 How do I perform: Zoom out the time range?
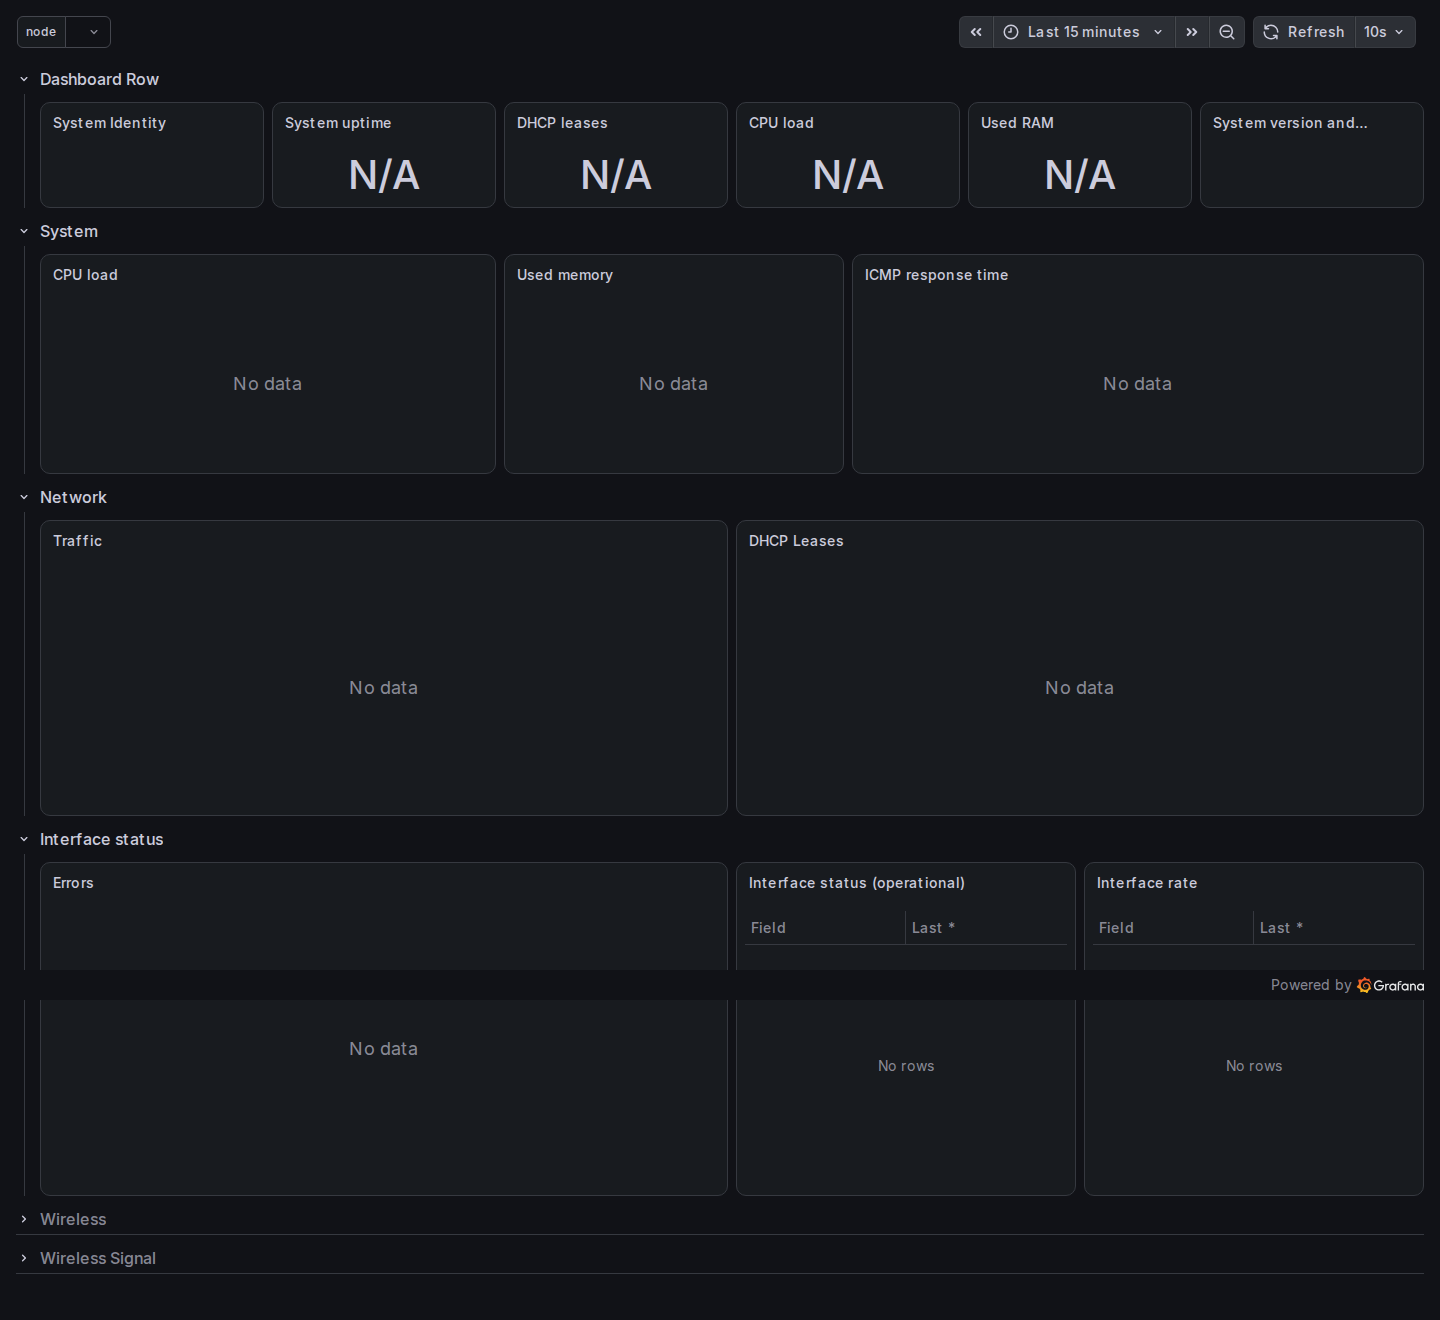click(x=1227, y=32)
